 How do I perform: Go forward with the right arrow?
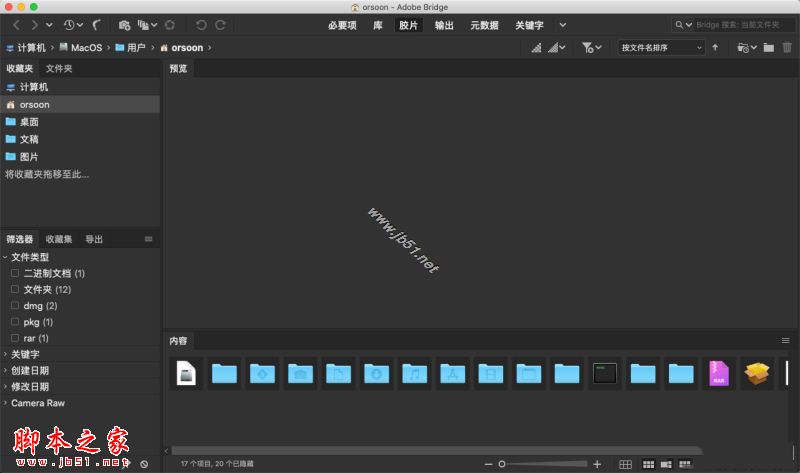tap(34, 25)
